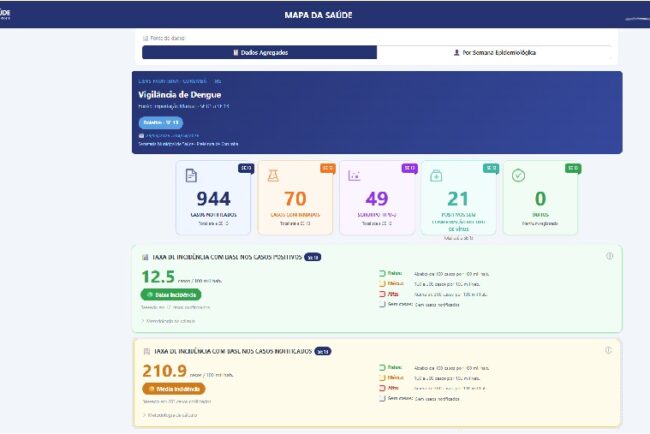
Task: Click info icon on positive cases incidence panel
Action: 609,256
